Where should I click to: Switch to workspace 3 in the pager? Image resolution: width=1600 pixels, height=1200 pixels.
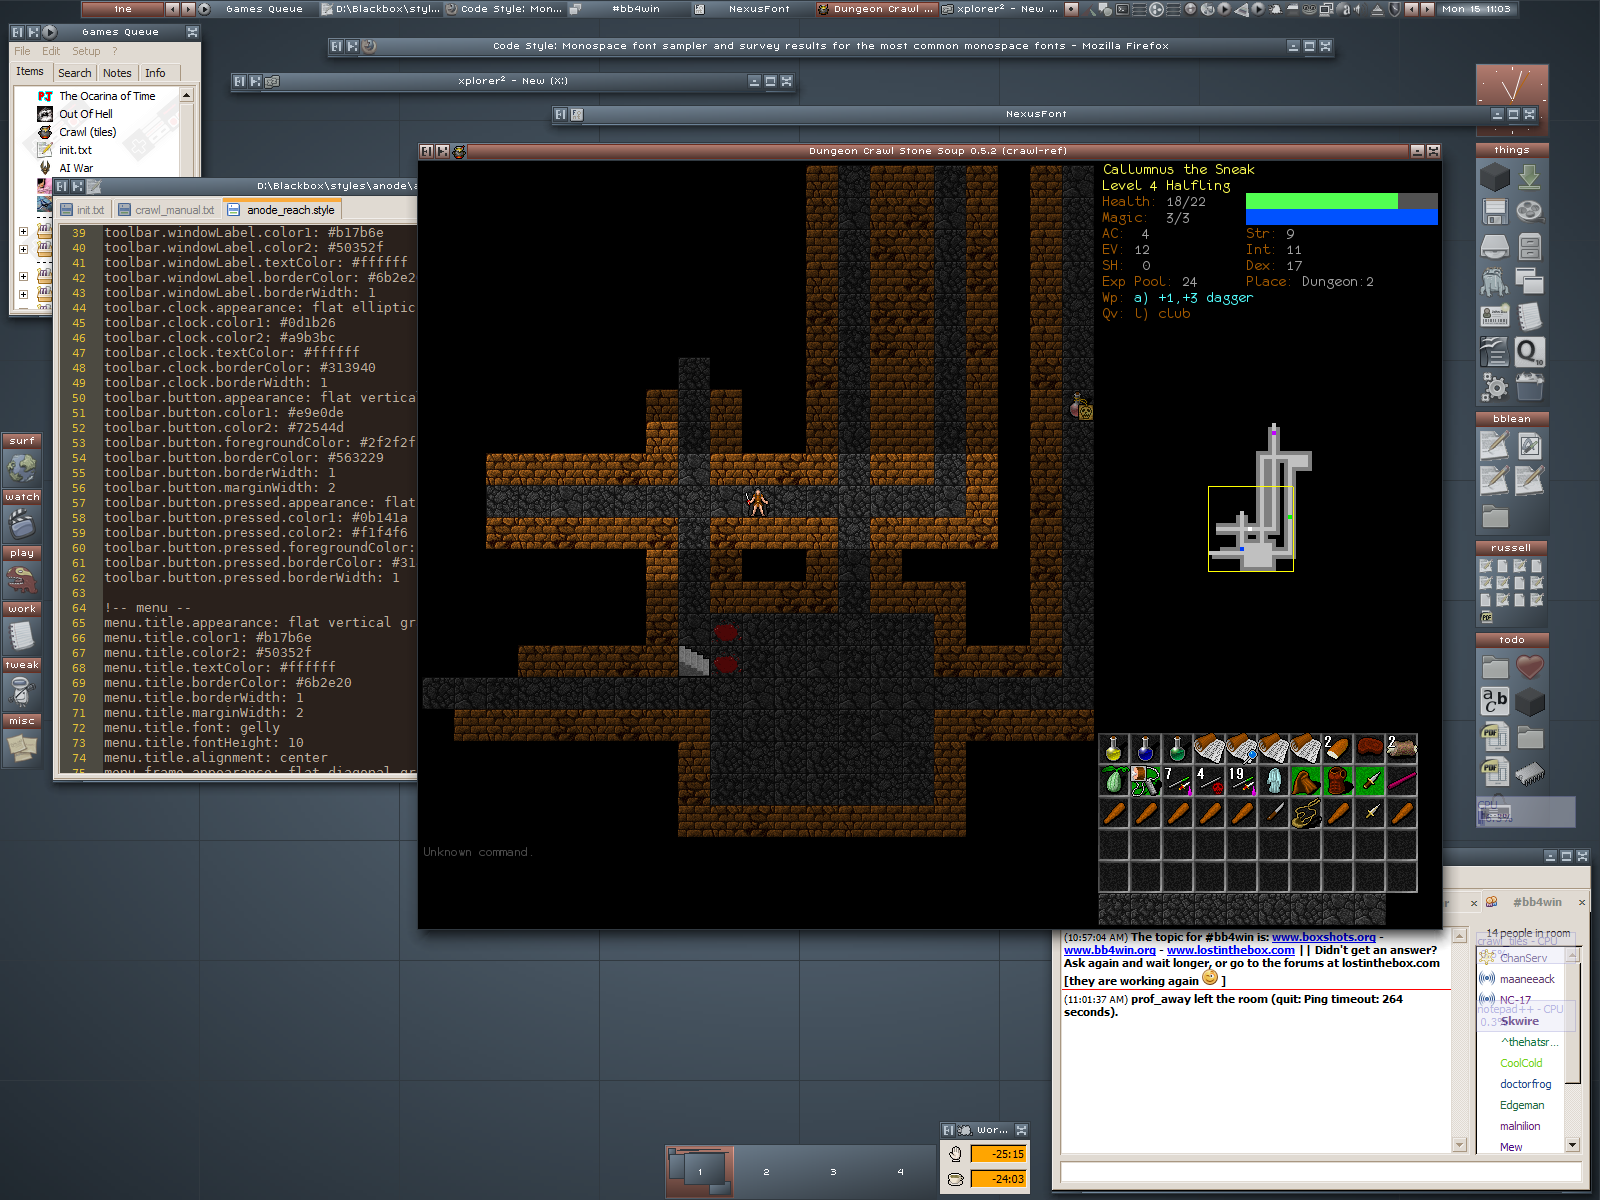tap(833, 1172)
